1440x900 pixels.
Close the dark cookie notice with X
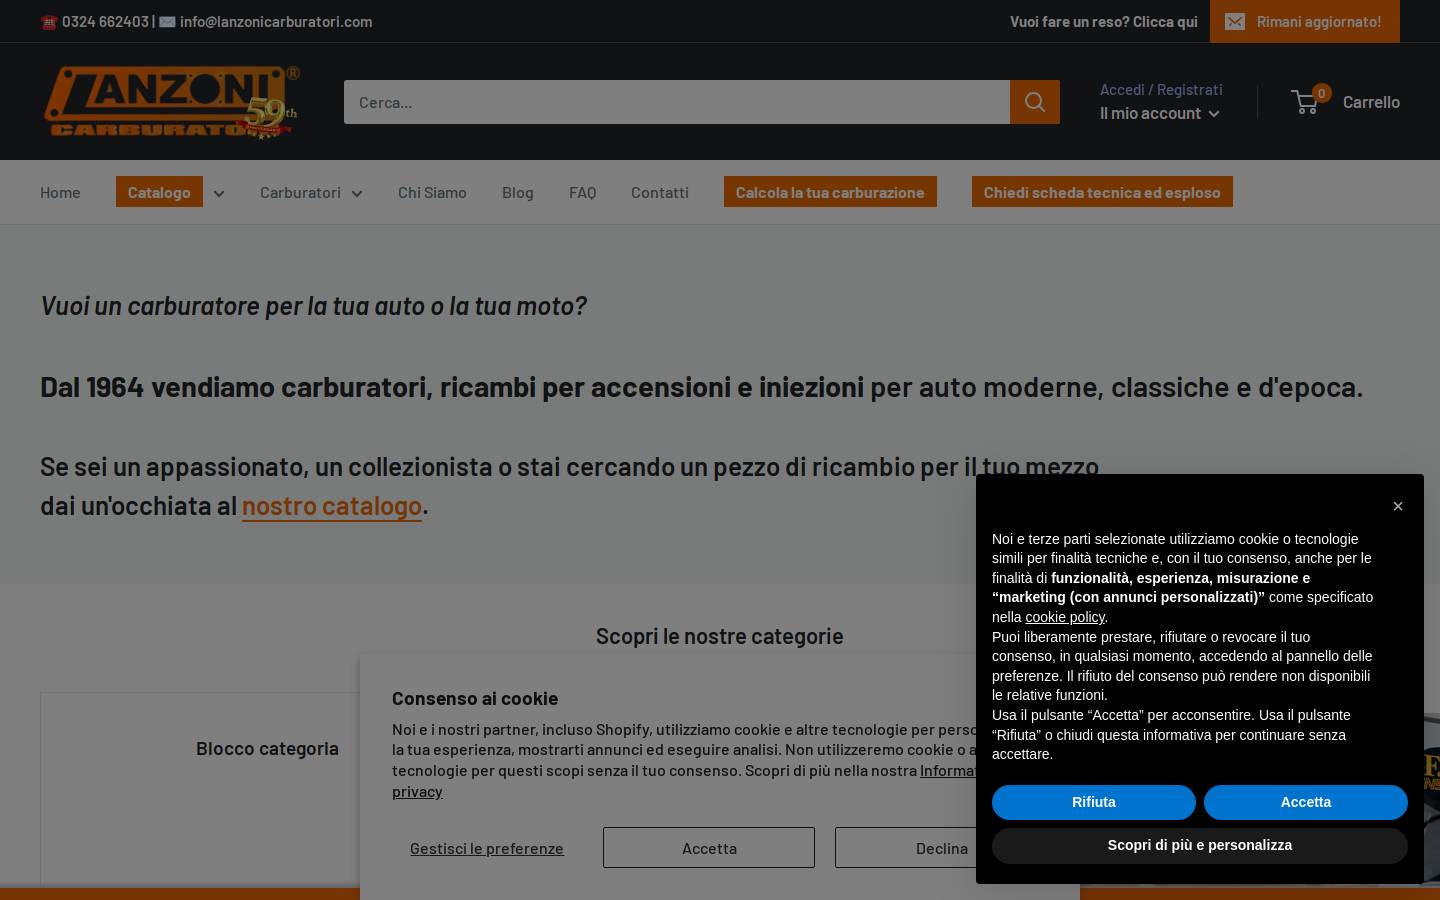click(1398, 506)
